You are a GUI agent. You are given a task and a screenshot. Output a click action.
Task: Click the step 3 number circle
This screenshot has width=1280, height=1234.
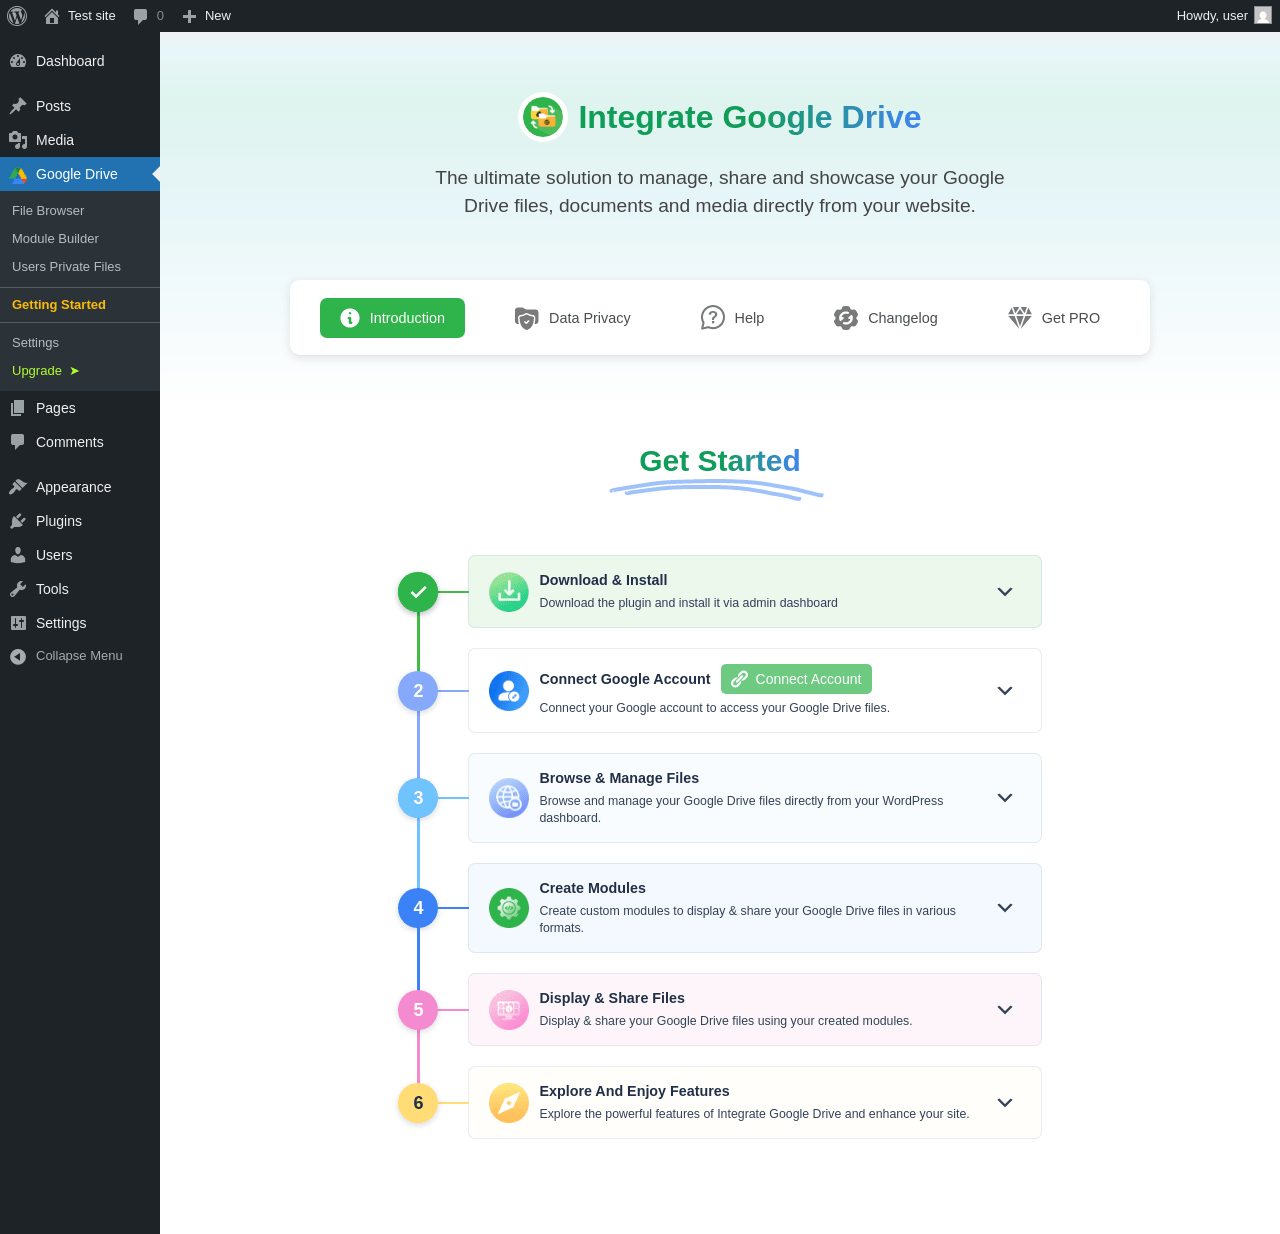click(418, 798)
